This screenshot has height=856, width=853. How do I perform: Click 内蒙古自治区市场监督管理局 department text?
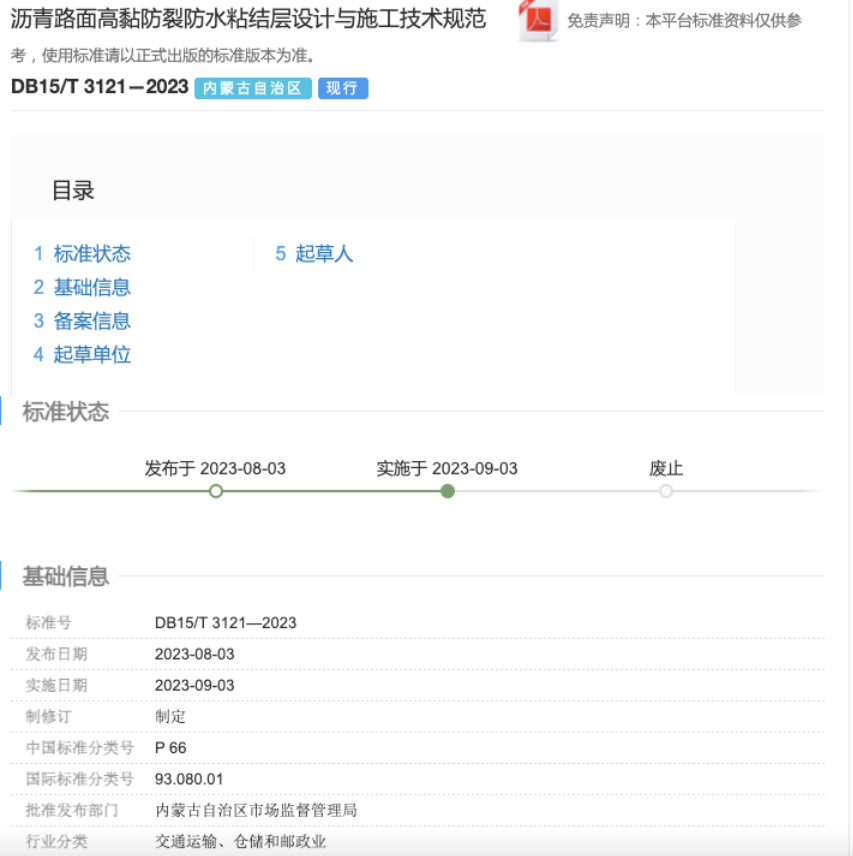click(255, 810)
